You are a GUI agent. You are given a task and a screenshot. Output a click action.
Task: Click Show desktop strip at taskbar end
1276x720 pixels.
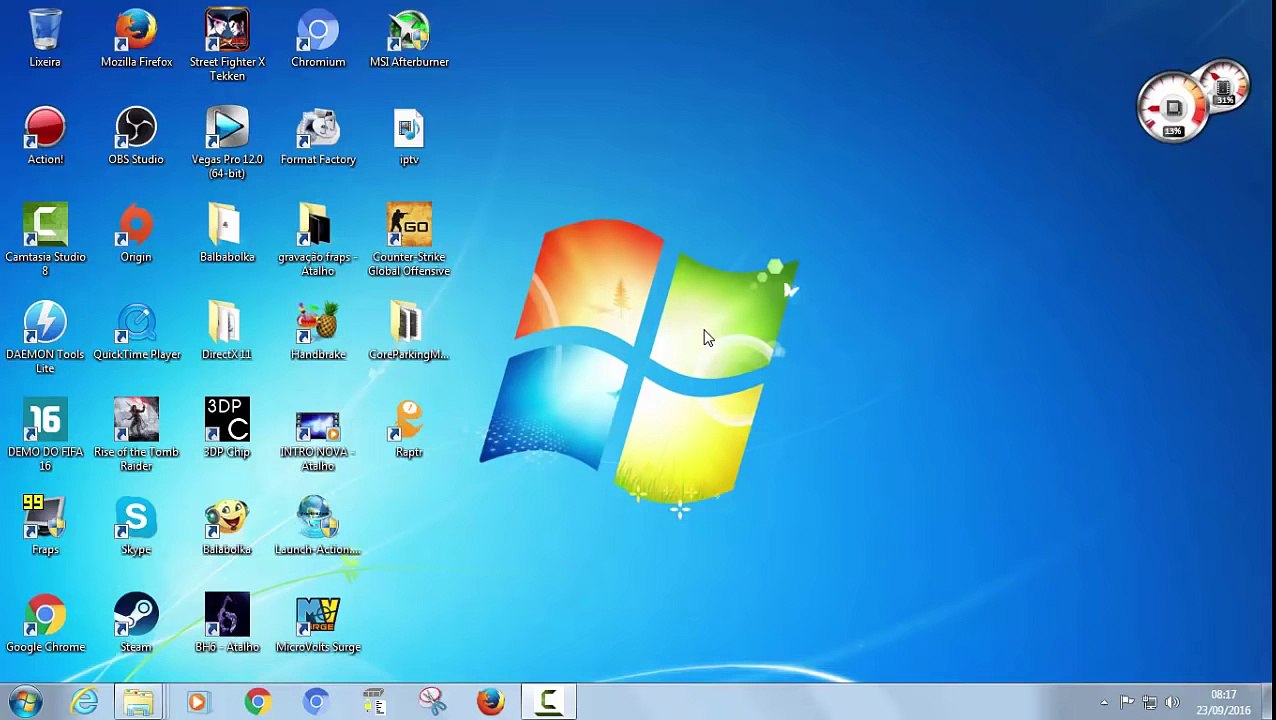(1268, 702)
